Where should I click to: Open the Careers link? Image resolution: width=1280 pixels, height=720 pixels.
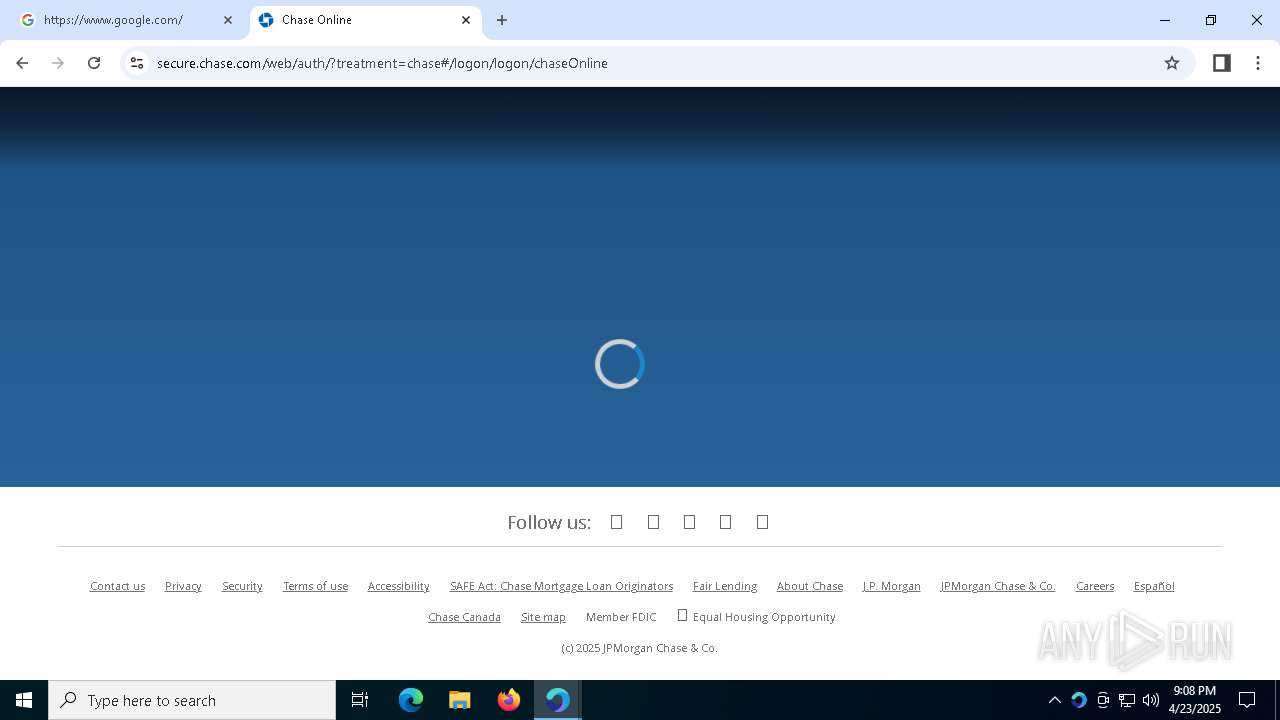click(1095, 586)
